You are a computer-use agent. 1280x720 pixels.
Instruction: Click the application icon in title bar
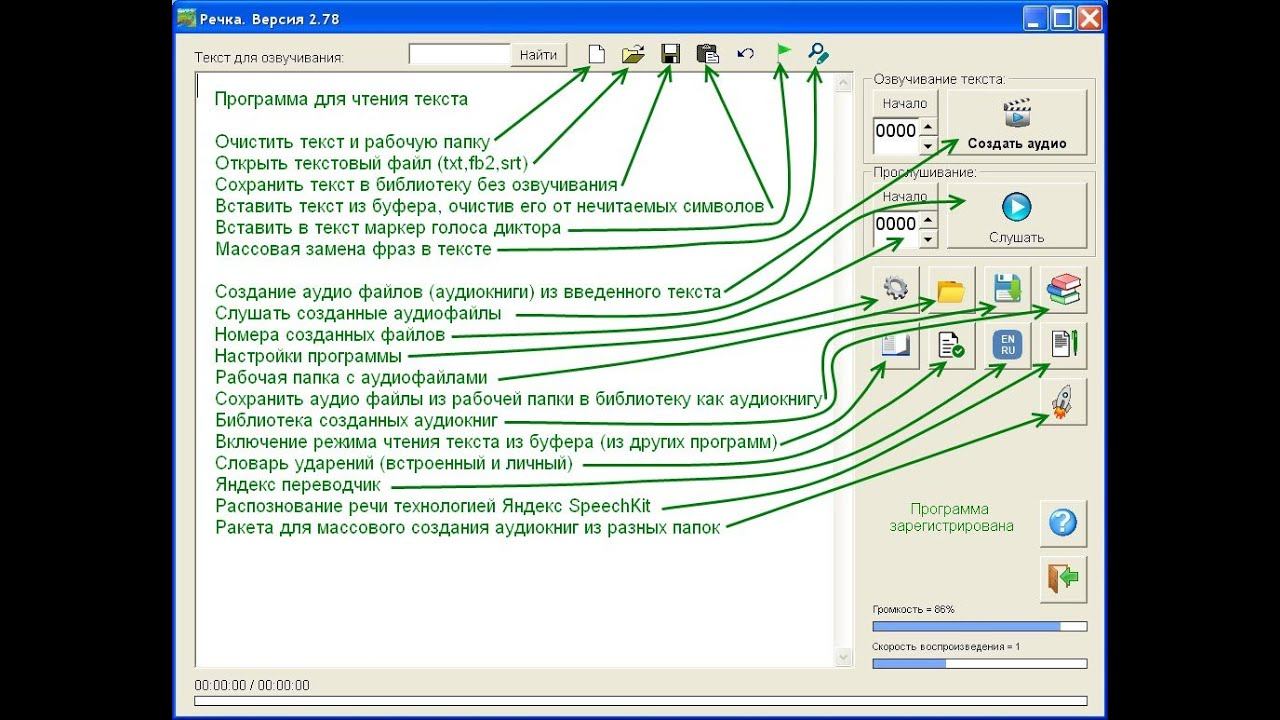point(185,18)
